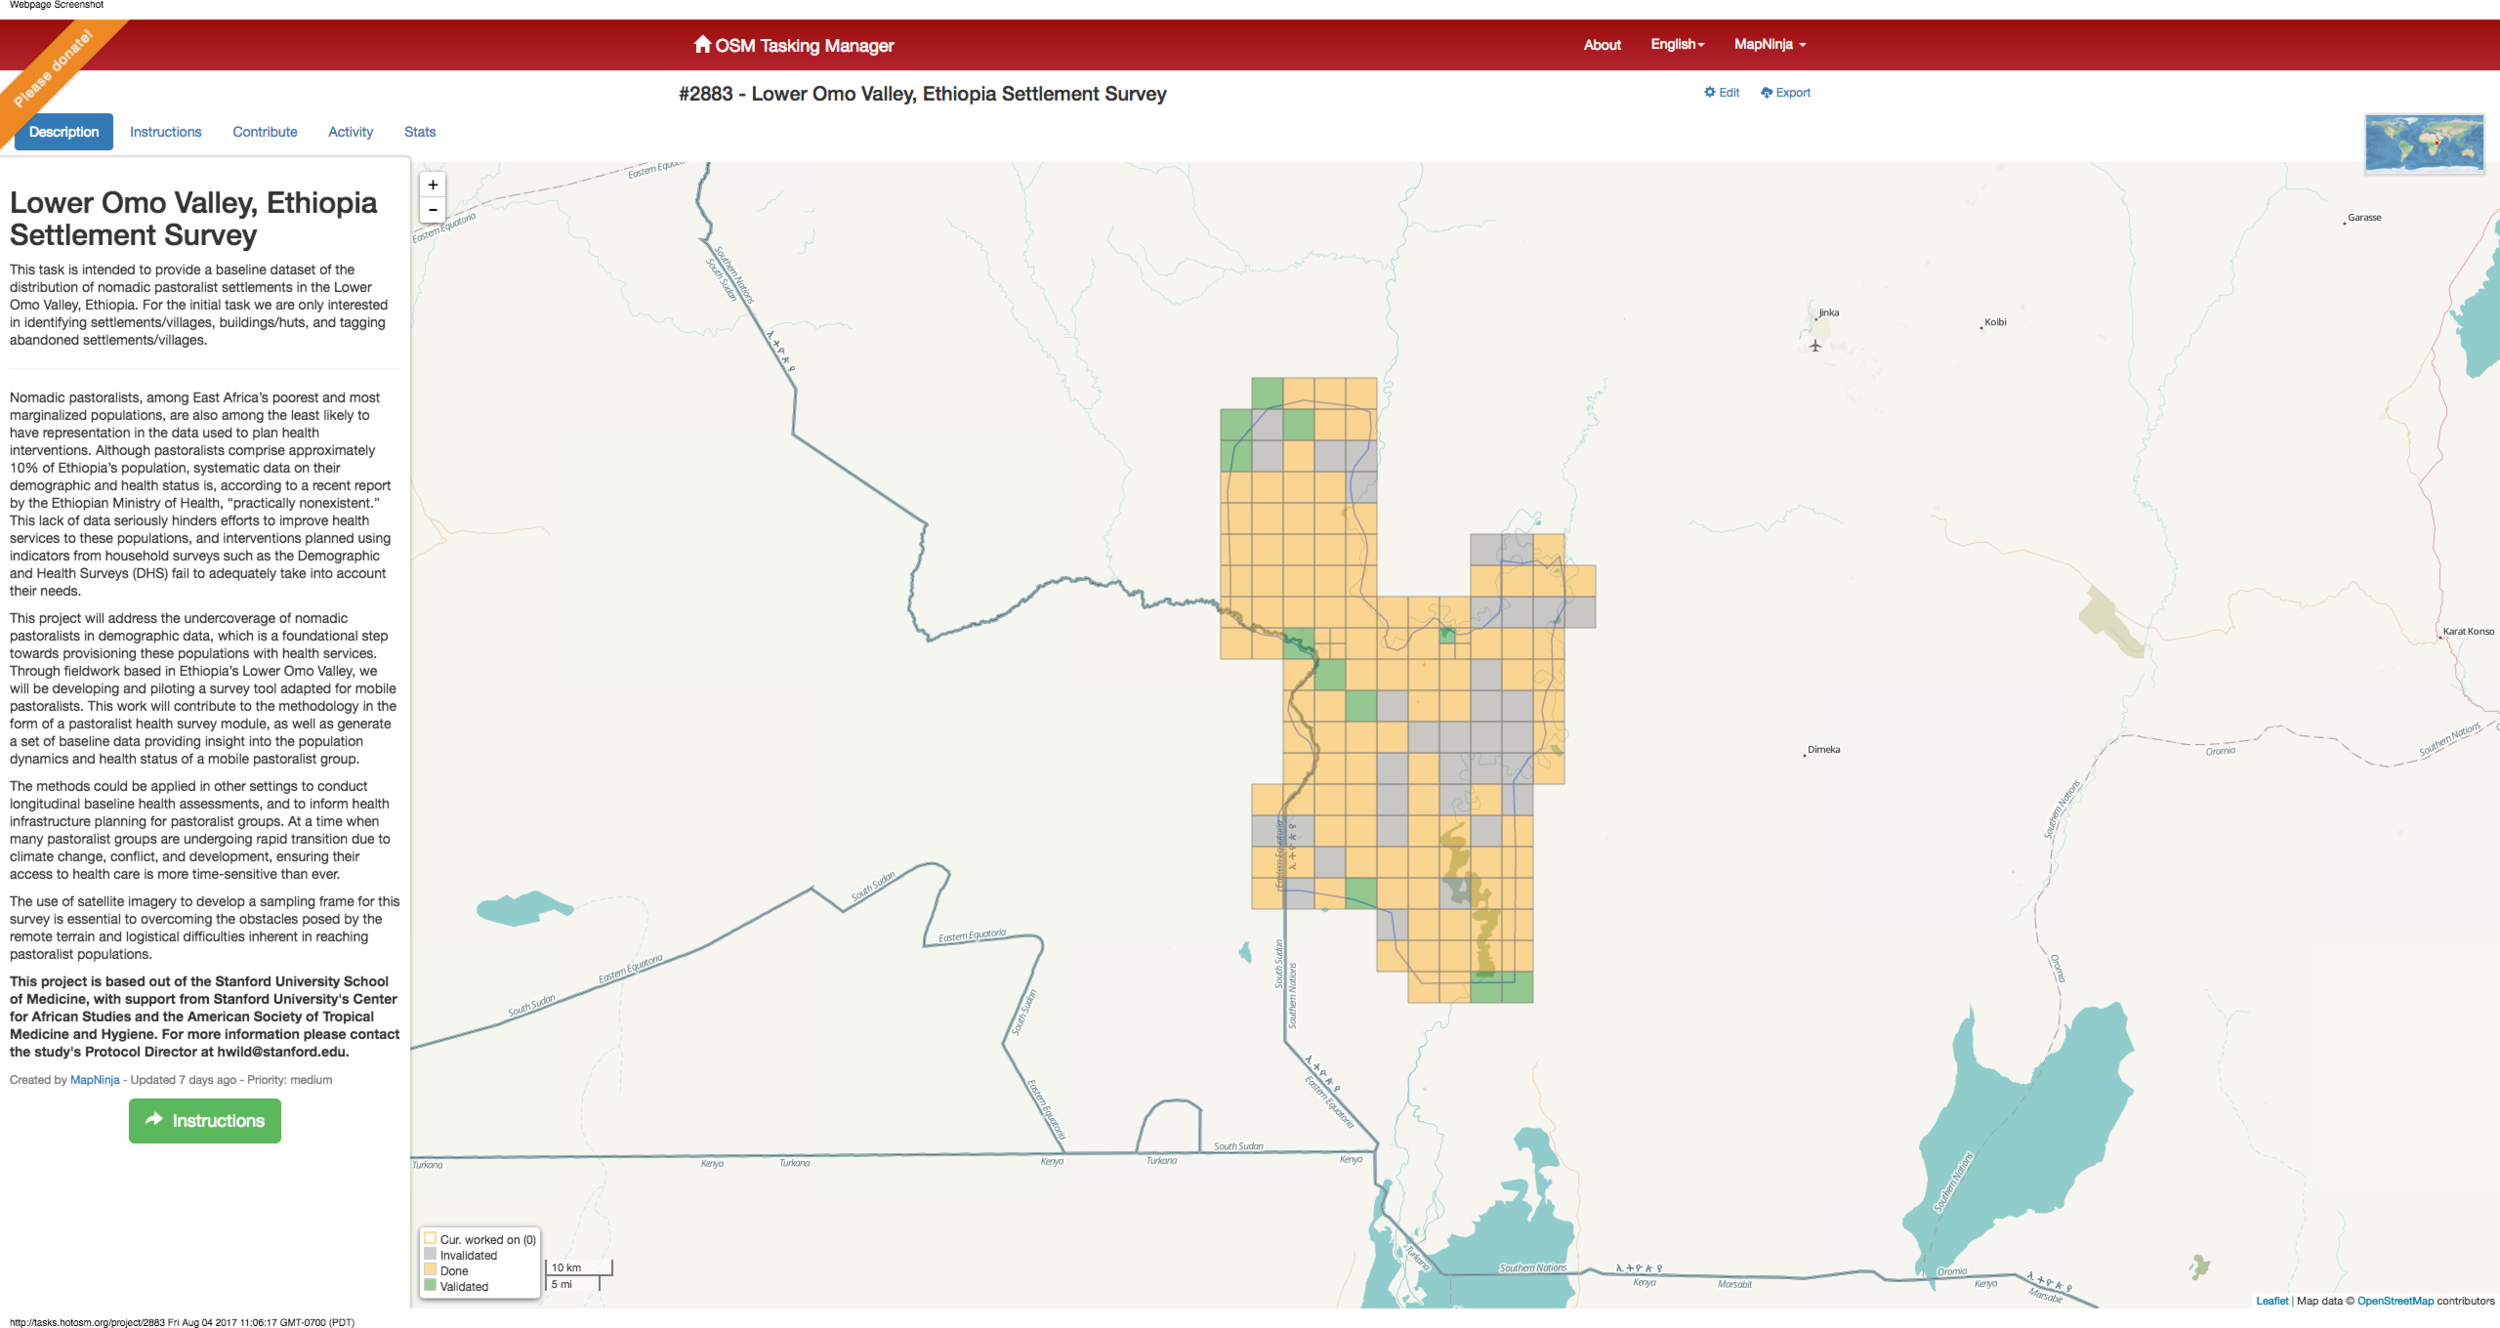Image resolution: width=2500 pixels, height=1328 pixels.
Task: Select the Activity tab
Action: [x=350, y=132]
